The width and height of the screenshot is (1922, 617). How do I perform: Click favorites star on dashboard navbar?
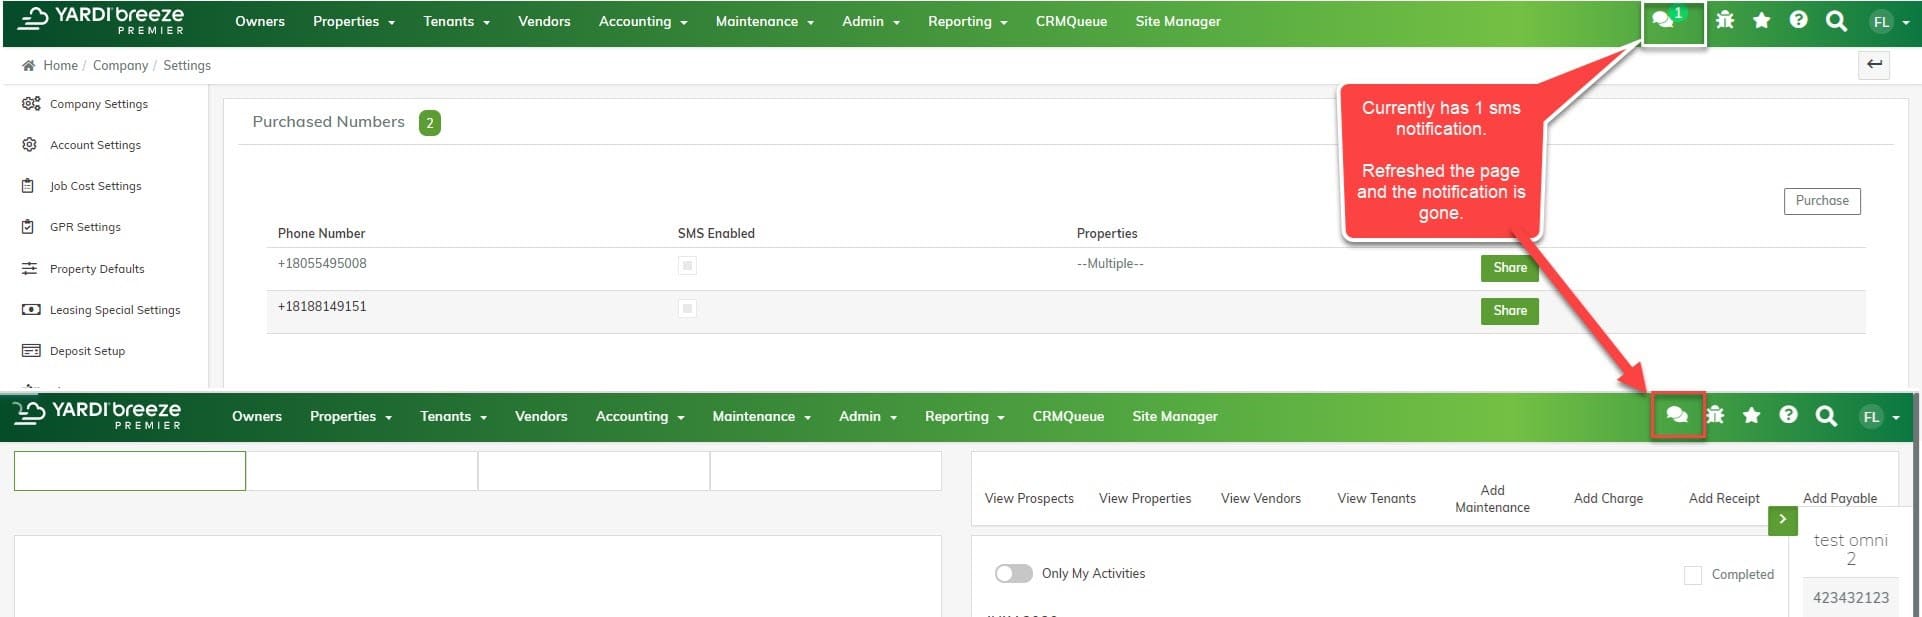(x=1751, y=415)
